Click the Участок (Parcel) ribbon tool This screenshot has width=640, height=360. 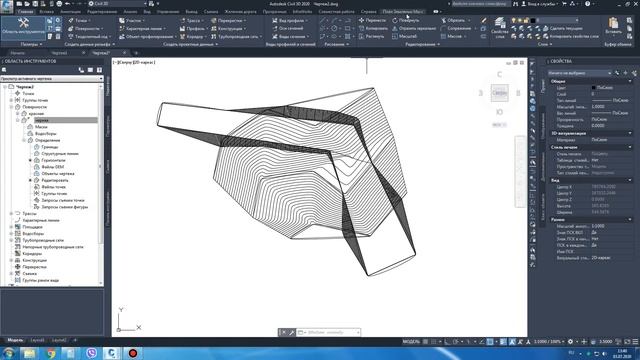point(131,20)
